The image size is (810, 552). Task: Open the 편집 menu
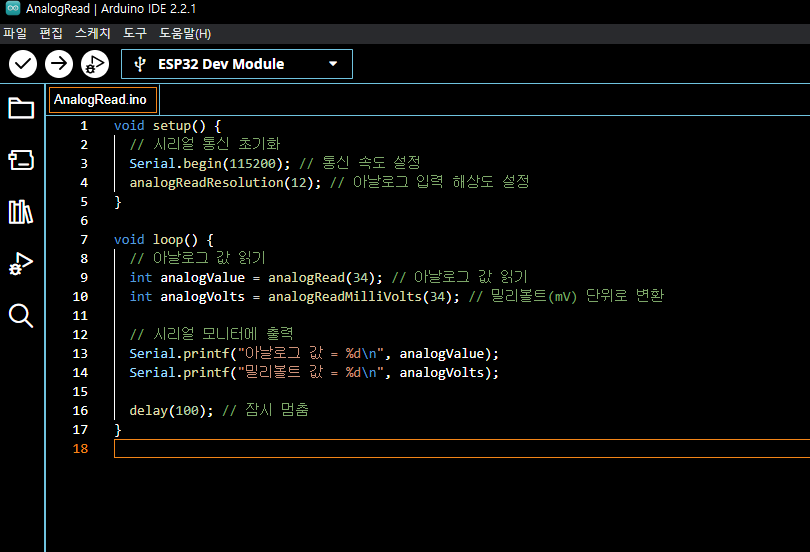[x=51, y=34]
